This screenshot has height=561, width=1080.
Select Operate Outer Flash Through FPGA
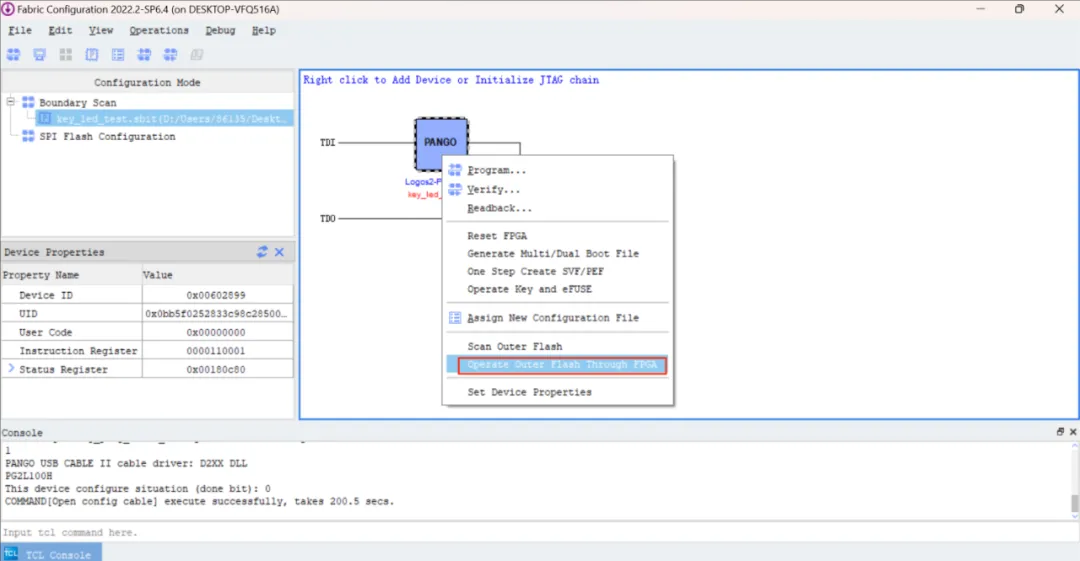click(x=562, y=365)
